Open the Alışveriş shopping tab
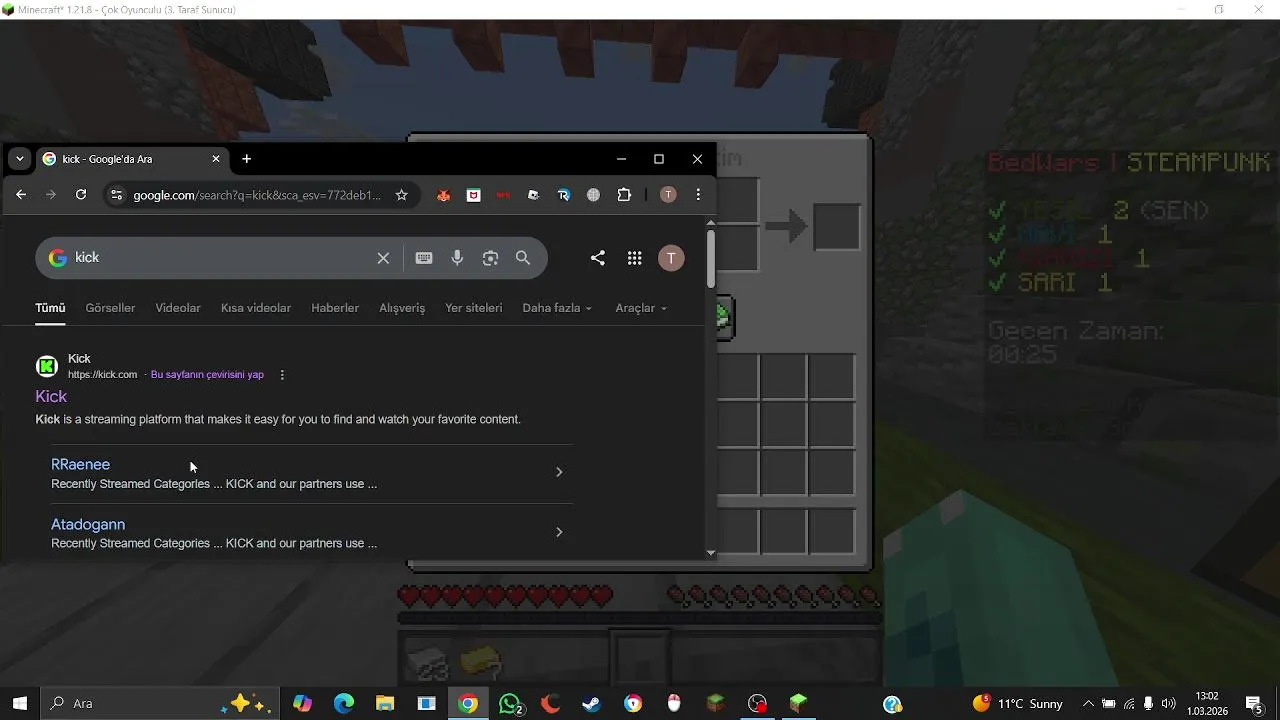This screenshot has height=720, width=1280. point(402,308)
